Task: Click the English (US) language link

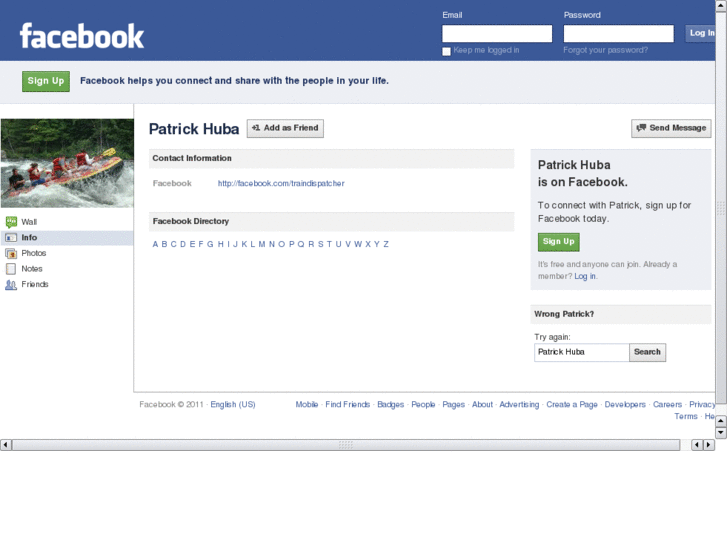Action: coord(233,404)
